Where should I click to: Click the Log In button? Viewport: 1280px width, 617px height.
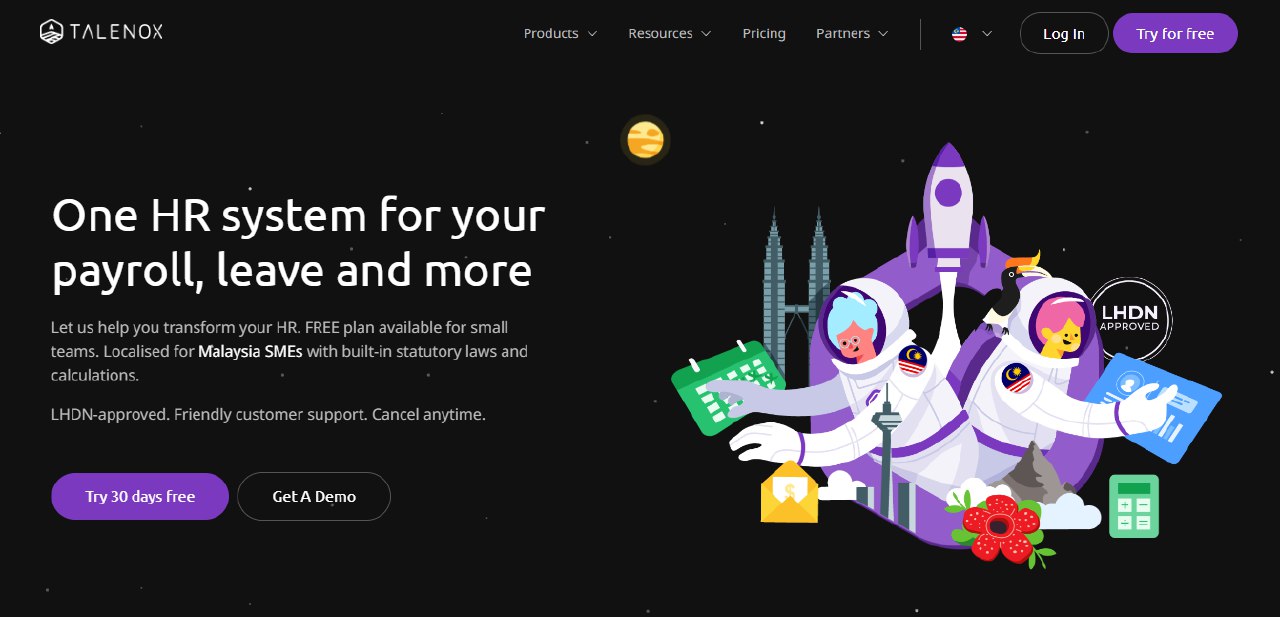1064,33
